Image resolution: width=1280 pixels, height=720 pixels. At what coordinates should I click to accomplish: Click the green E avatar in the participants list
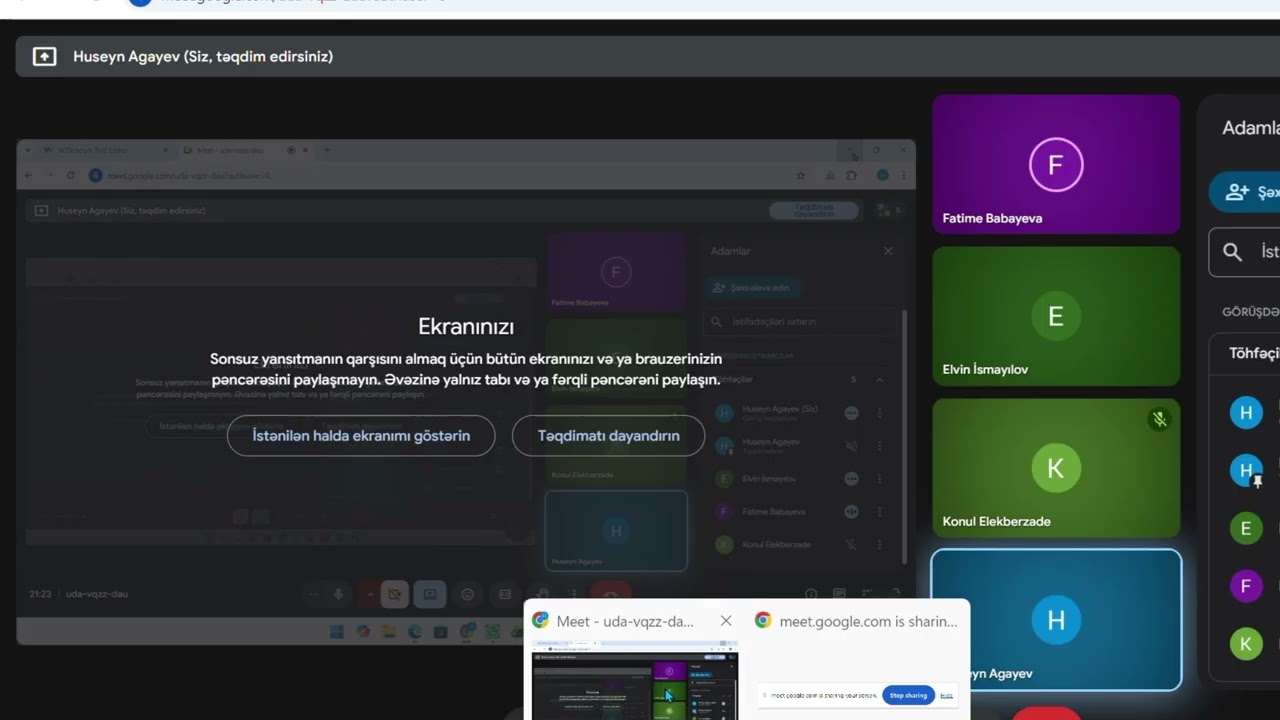(x=1246, y=528)
